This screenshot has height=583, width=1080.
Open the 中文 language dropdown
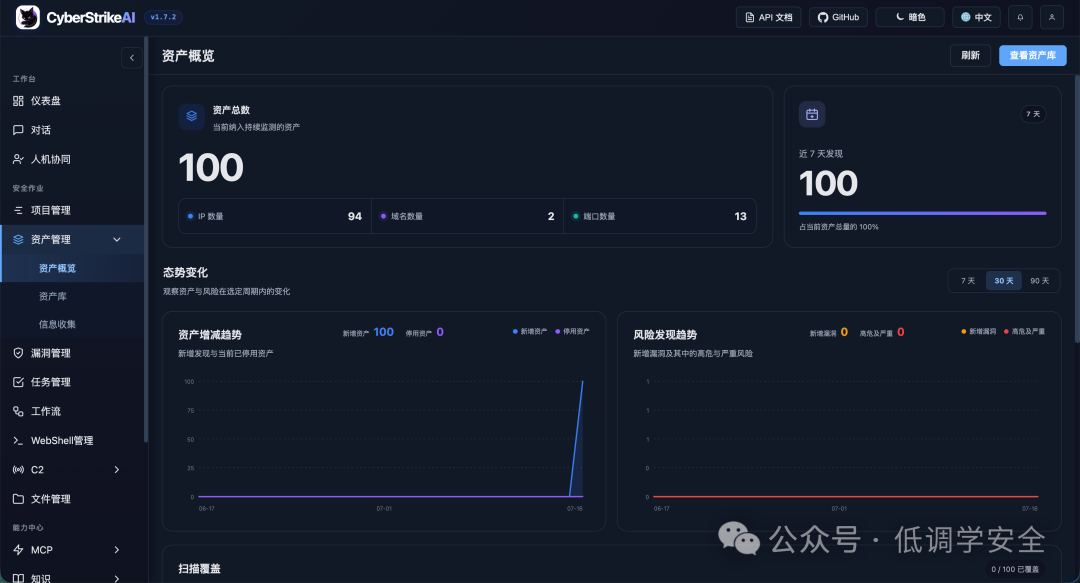976,17
